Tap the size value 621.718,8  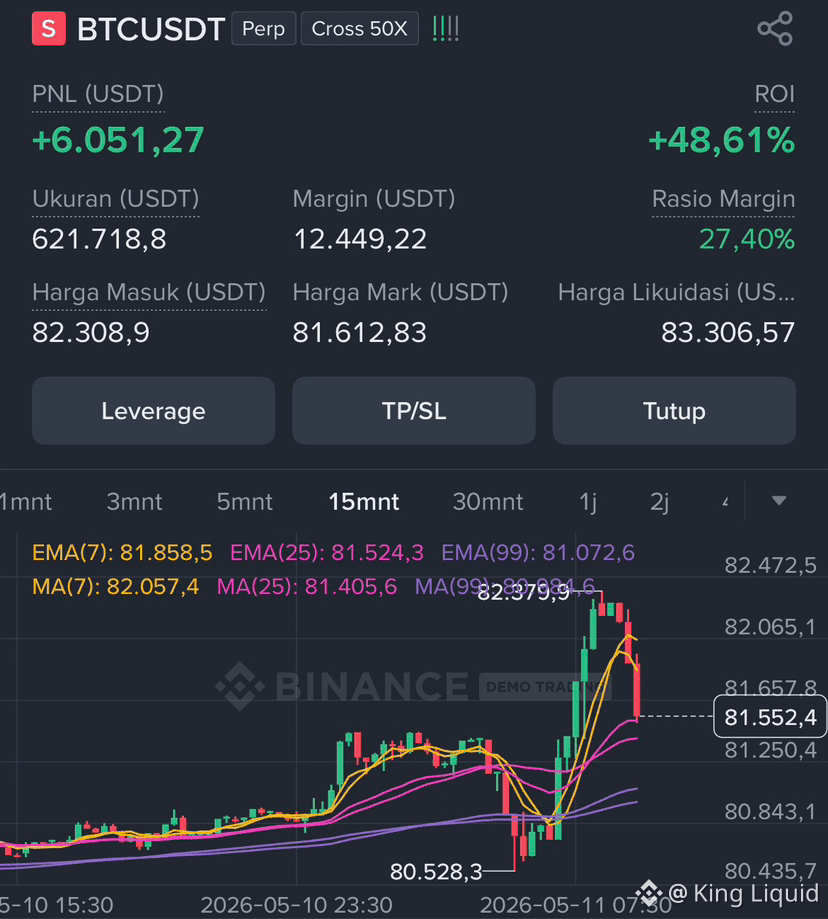pyautogui.click(x=99, y=239)
